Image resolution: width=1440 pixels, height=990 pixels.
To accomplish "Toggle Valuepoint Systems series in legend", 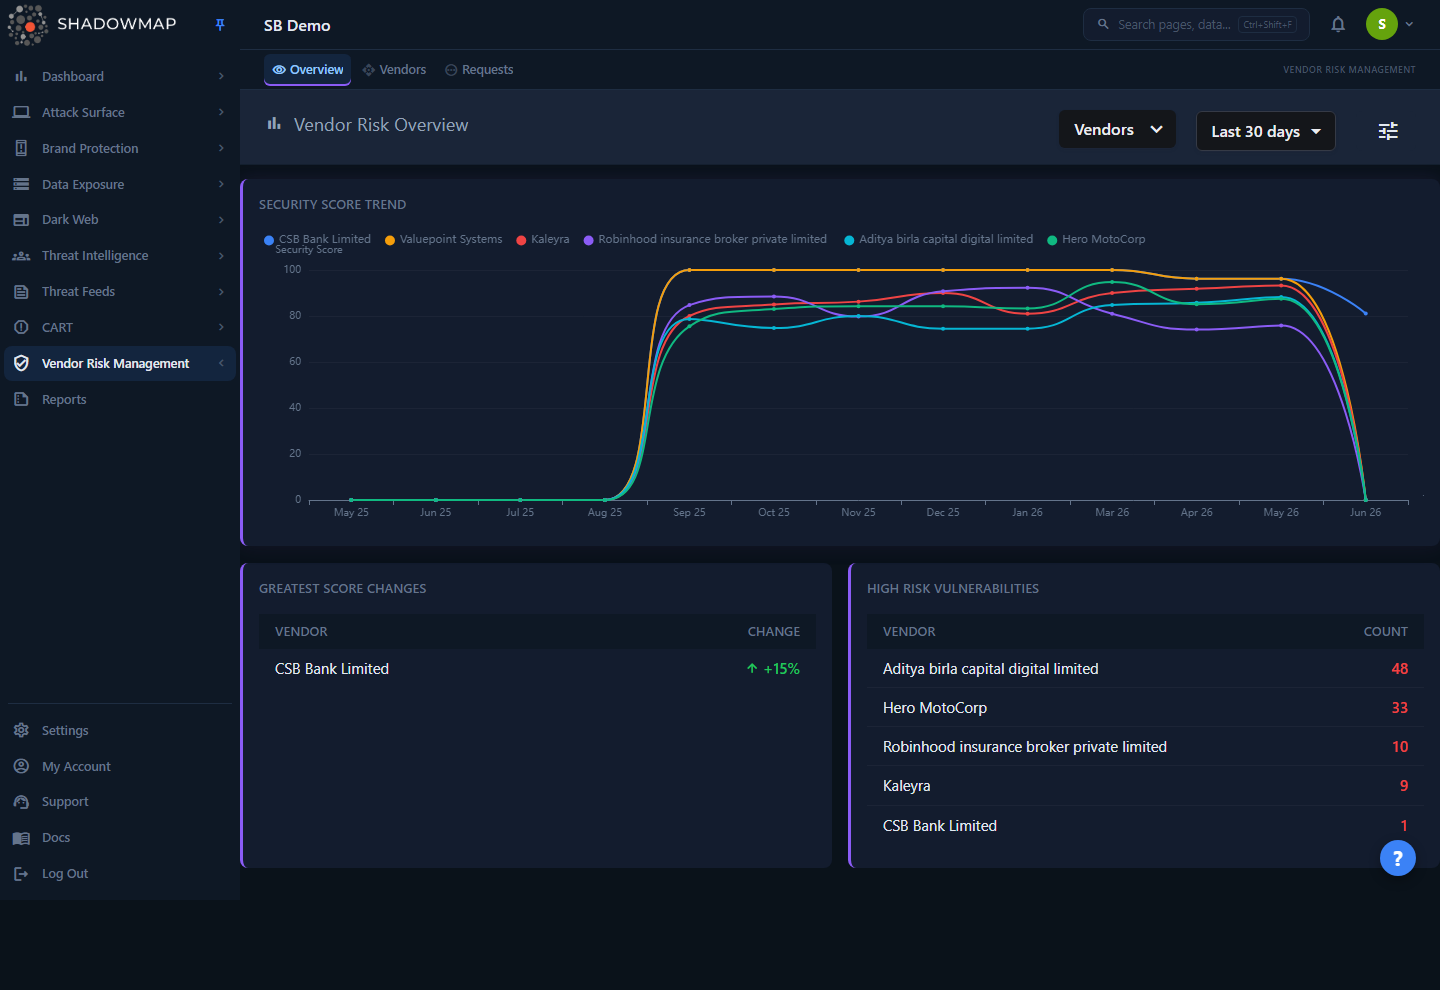I will pos(443,239).
